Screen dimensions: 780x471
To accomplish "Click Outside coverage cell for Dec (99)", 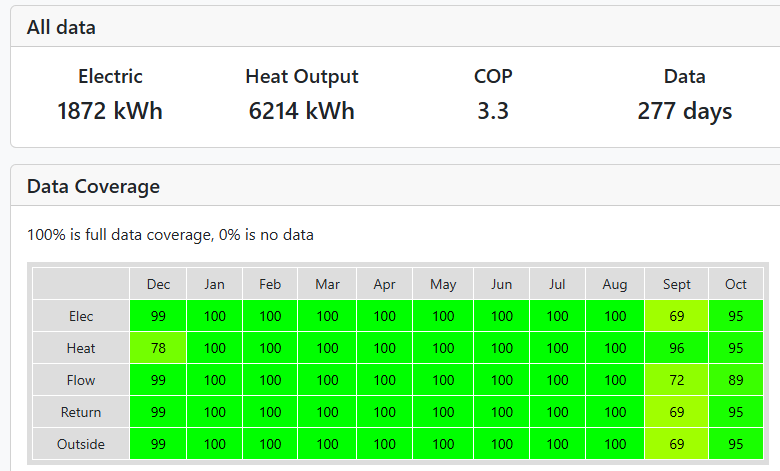I will [158, 444].
